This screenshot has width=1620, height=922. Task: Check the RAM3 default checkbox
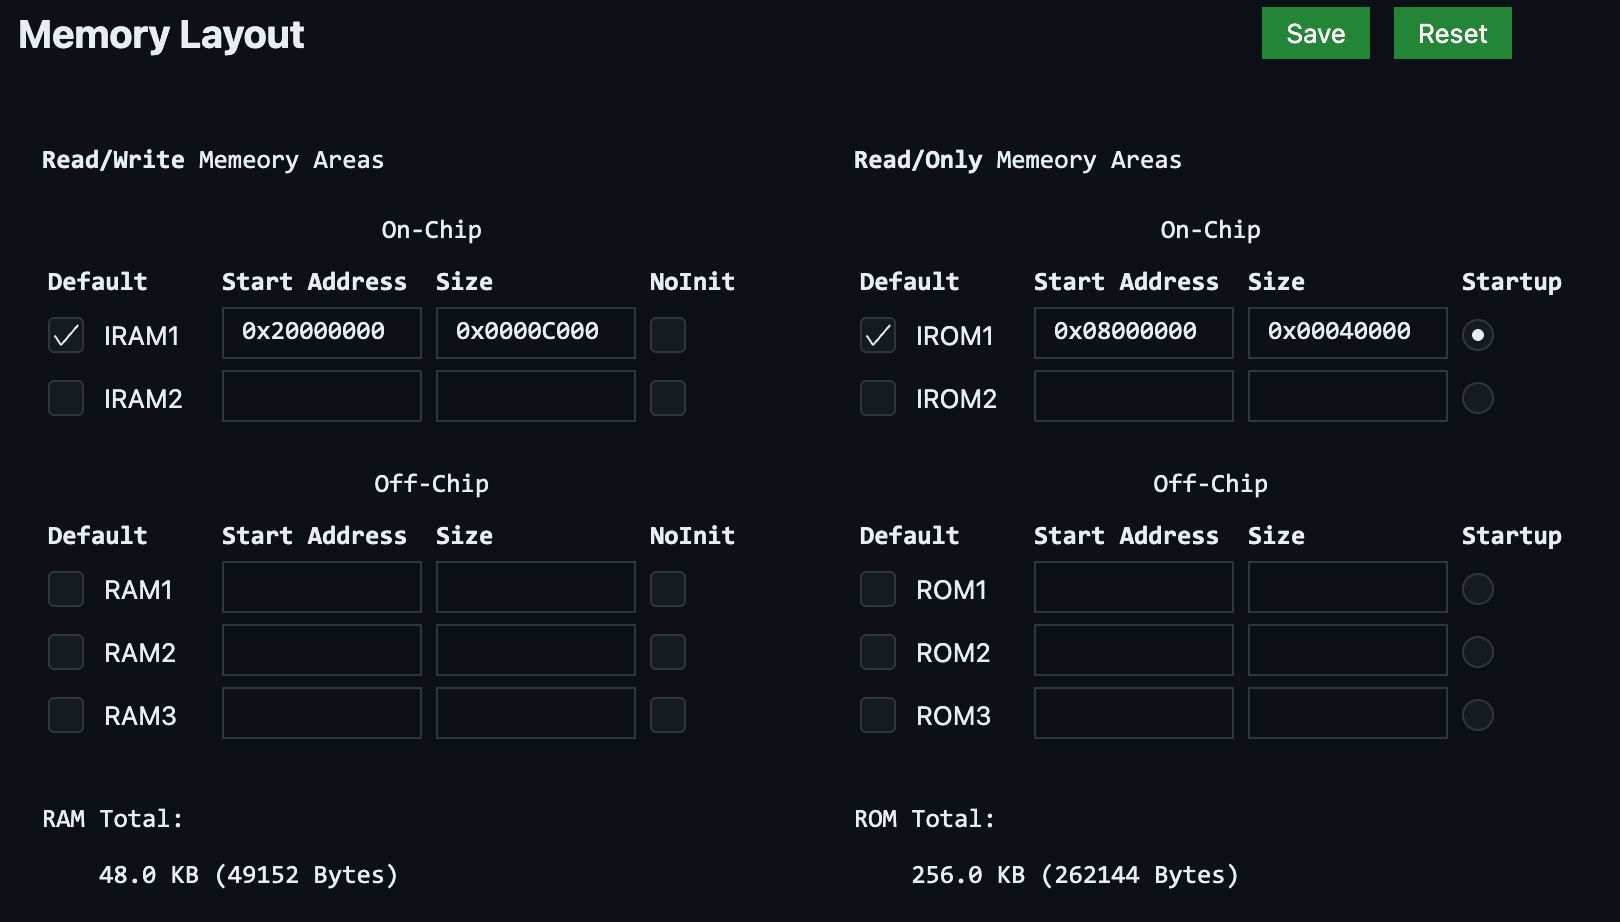click(66, 715)
